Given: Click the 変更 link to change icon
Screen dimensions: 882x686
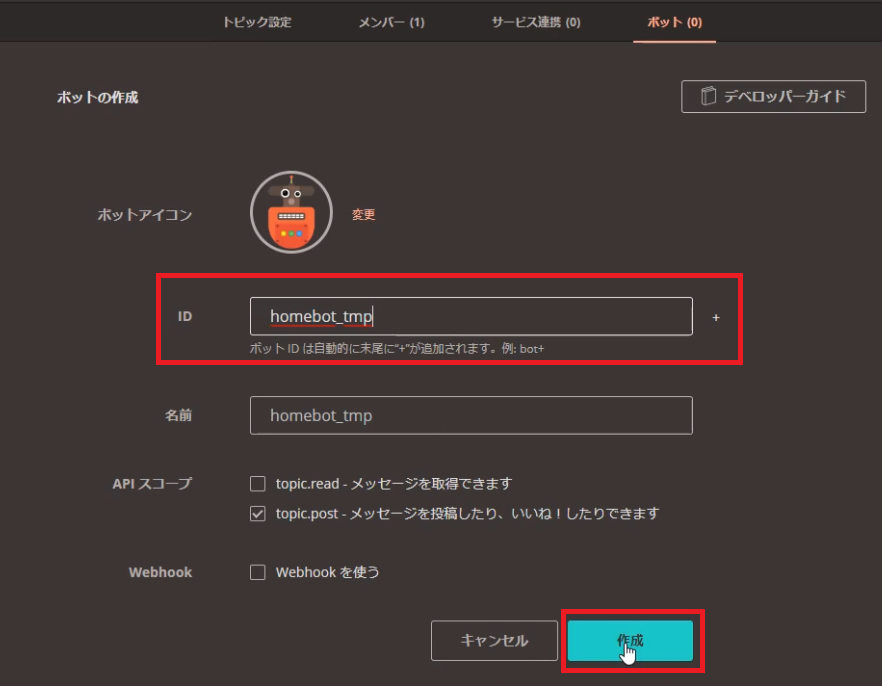Looking at the screenshot, I should (x=363, y=214).
